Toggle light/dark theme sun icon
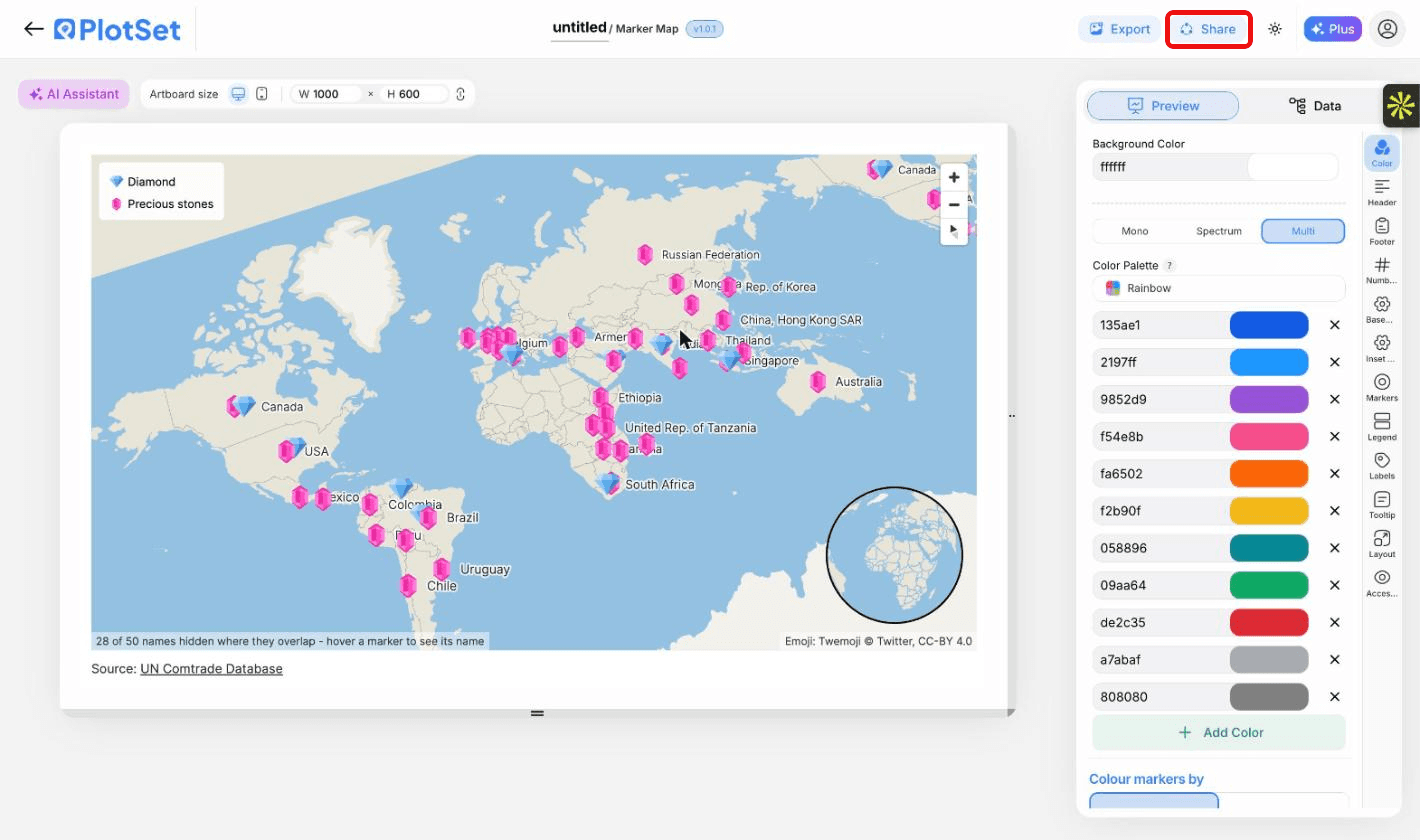The height and width of the screenshot is (840, 1420). (x=1275, y=29)
